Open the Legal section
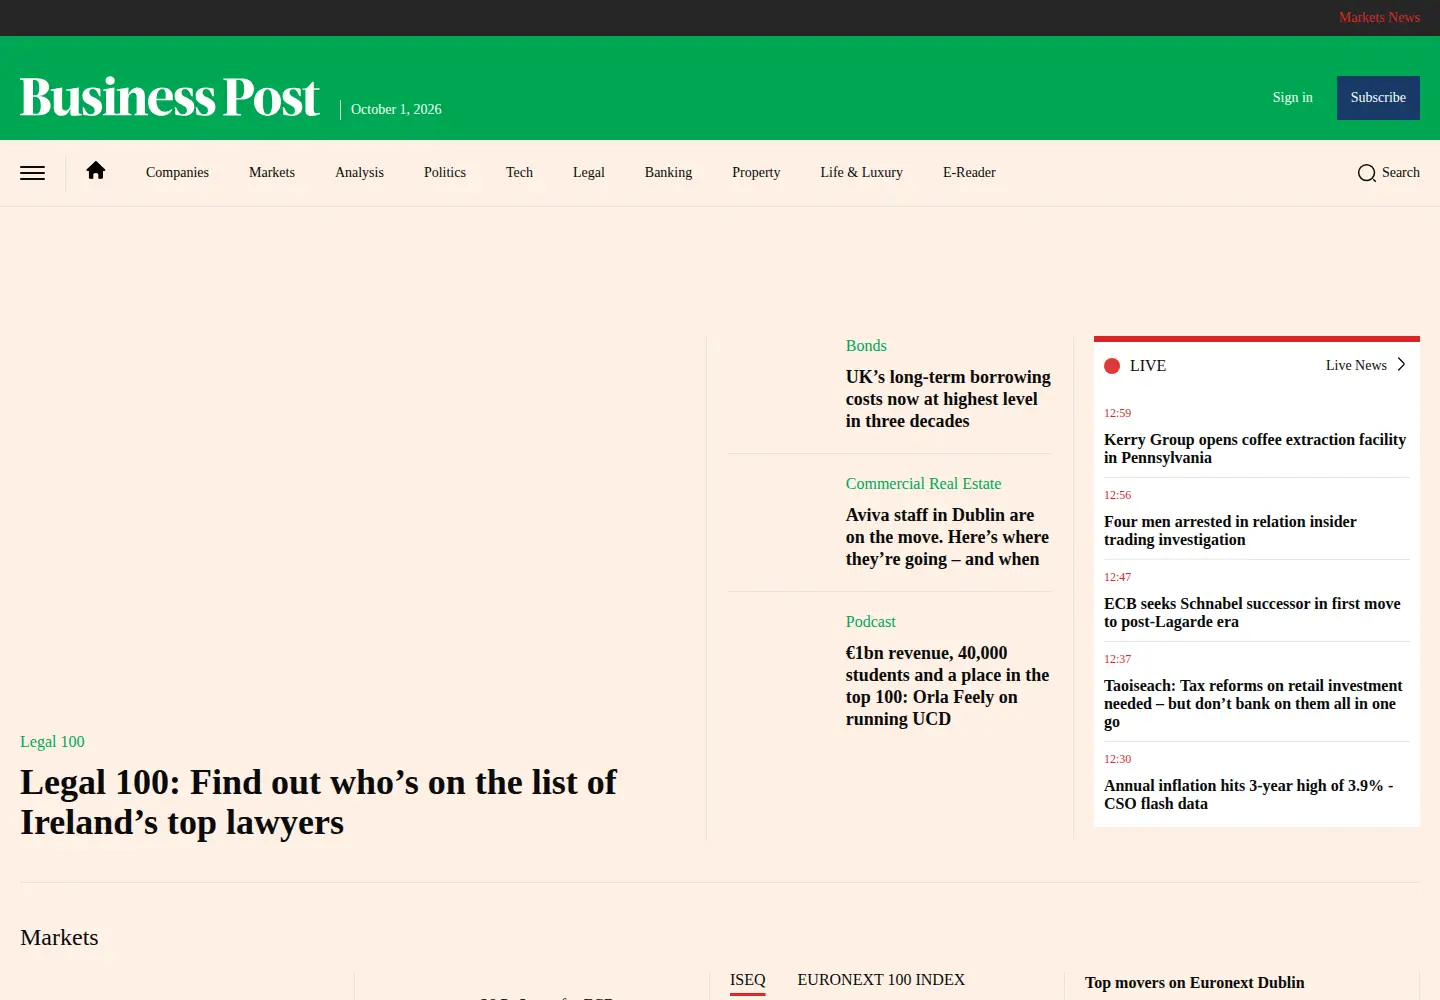Screen dimensions: 1440x1000 pos(589,173)
